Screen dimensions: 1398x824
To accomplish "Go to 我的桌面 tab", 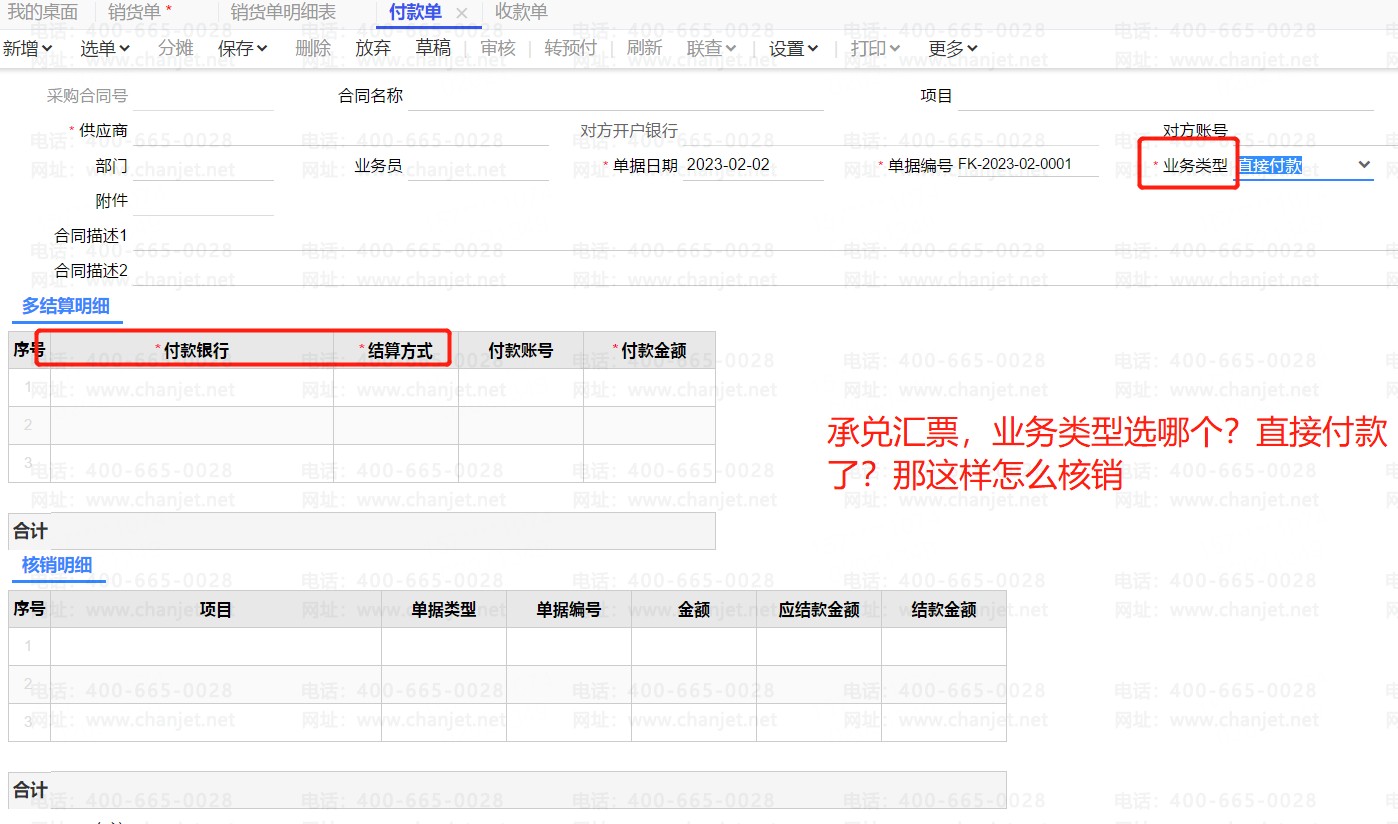I will tap(42, 13).
